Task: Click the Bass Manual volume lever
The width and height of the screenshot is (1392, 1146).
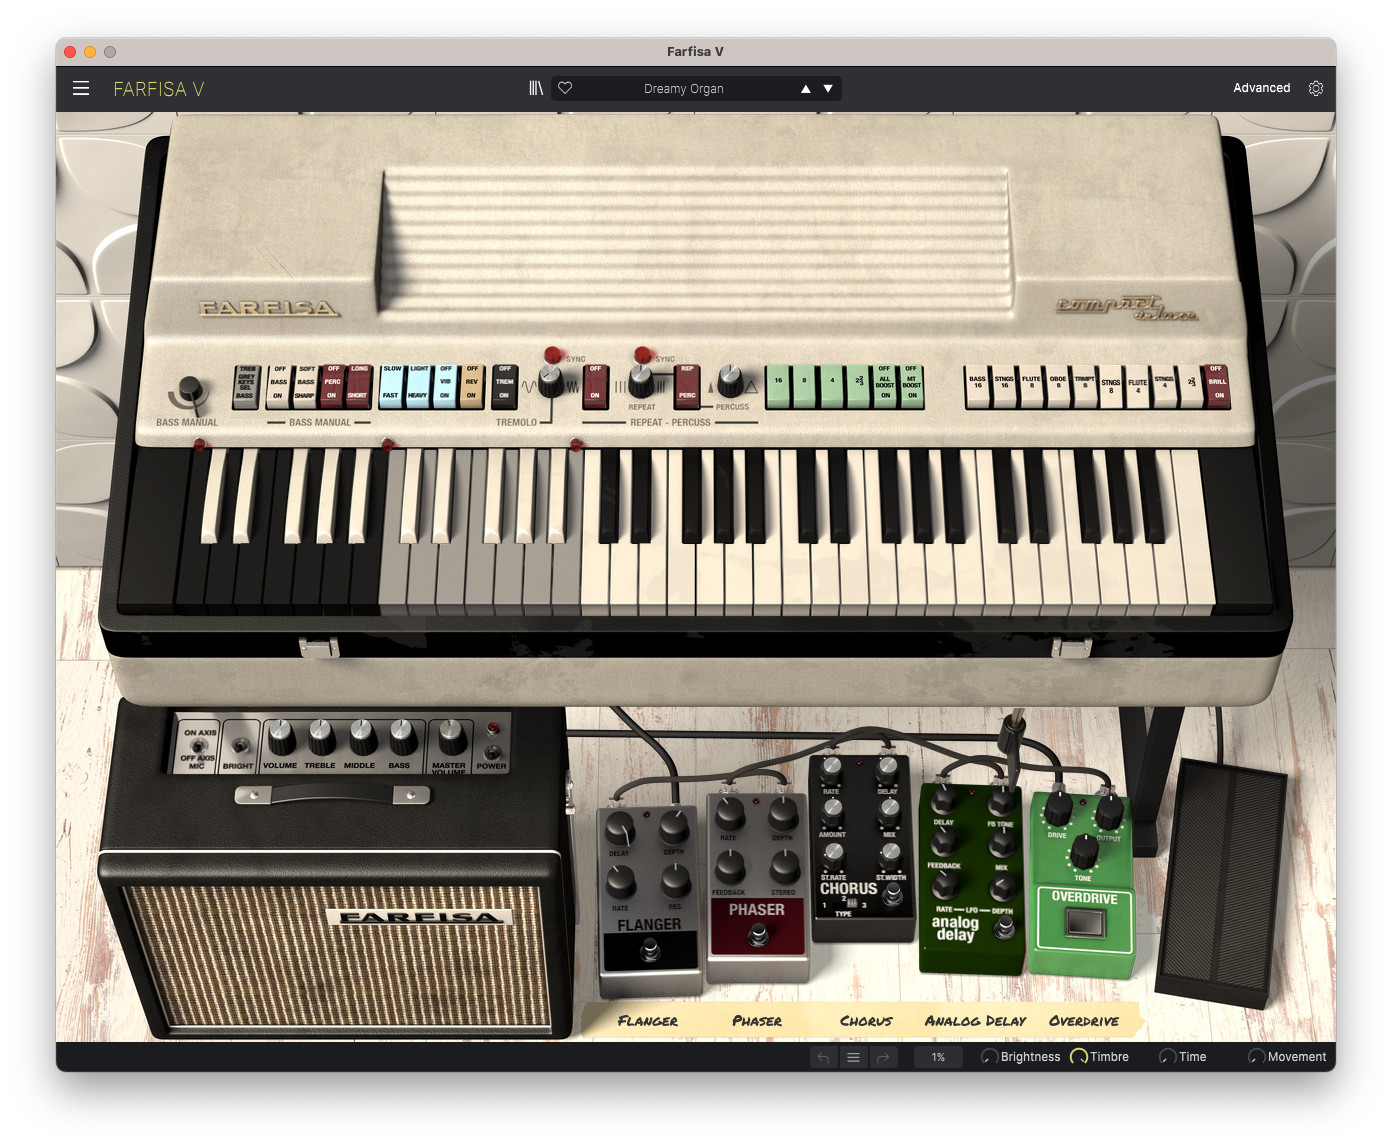Action: [190, 393]
